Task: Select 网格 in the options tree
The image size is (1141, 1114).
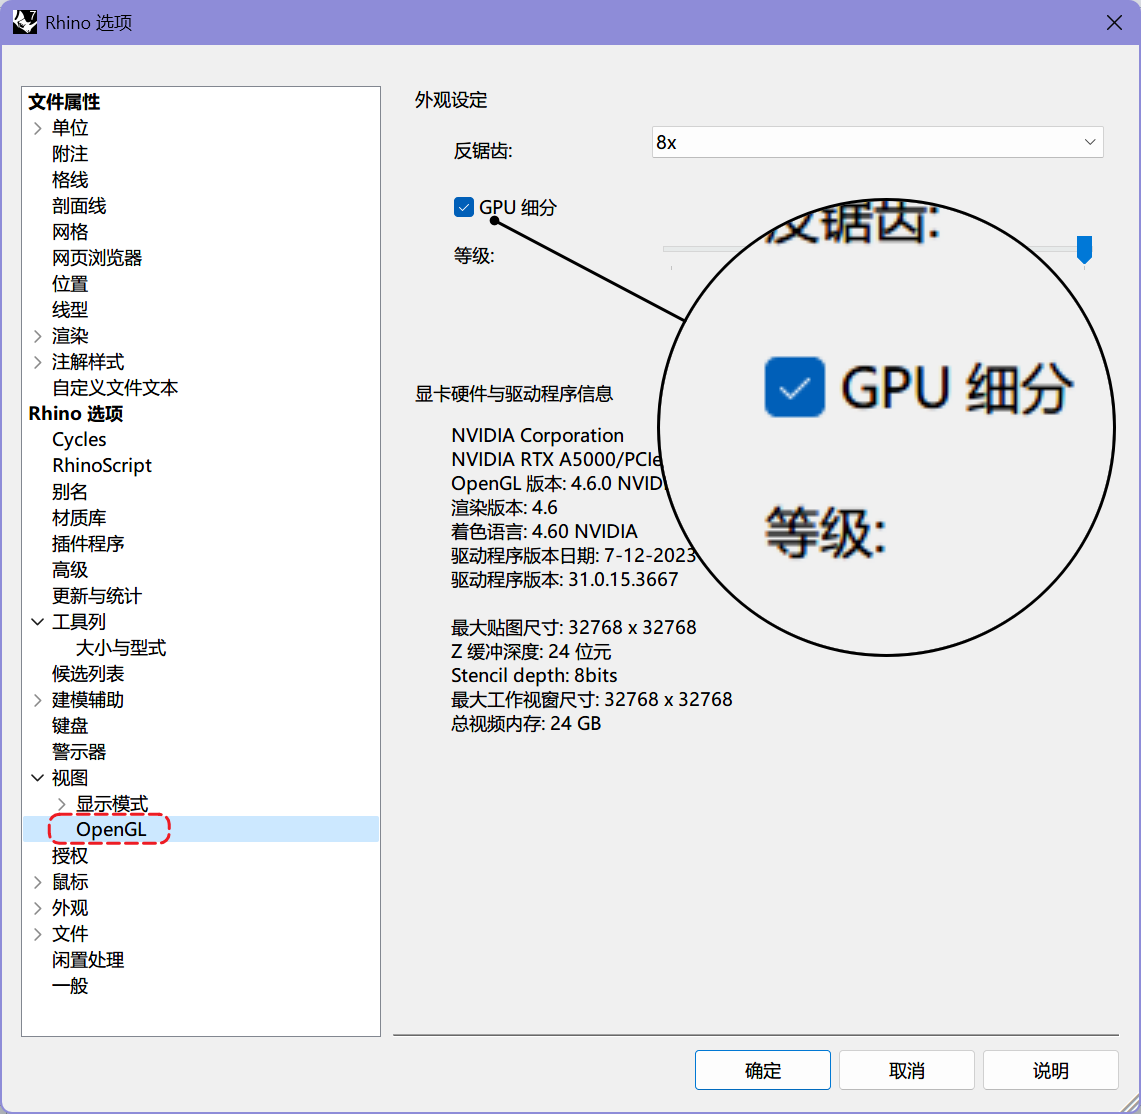Action: pyautogui.click(x=70, y=232)
